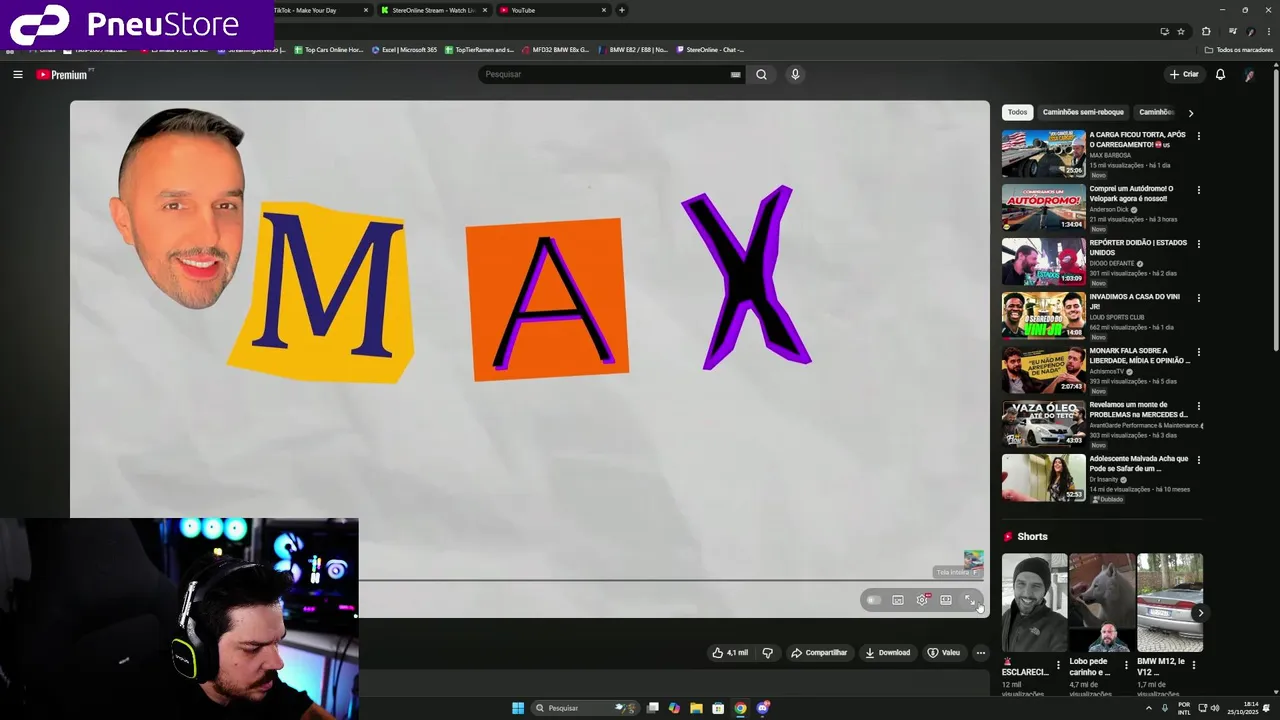1280x720 pixels.
Task: Open options for A CARGA FICOU TORTA video
Action: [1199, 136]
